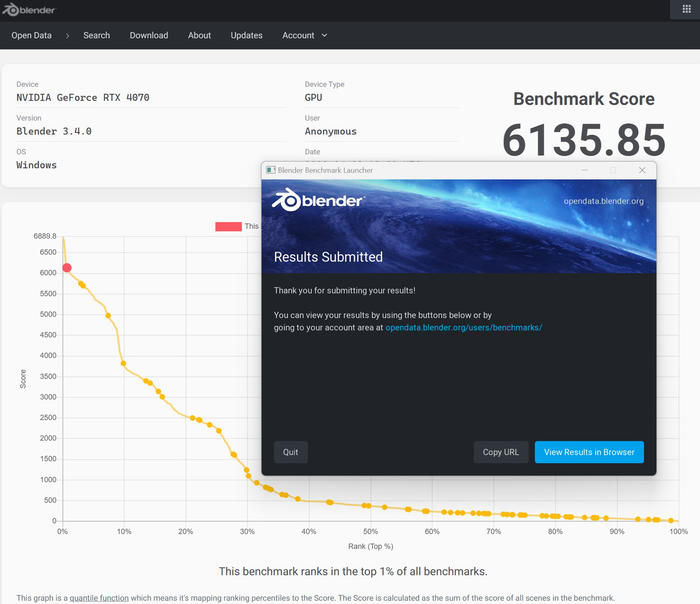
Task: Click the Blender Benchmark Launcher window icon
Action: point(271,170)
